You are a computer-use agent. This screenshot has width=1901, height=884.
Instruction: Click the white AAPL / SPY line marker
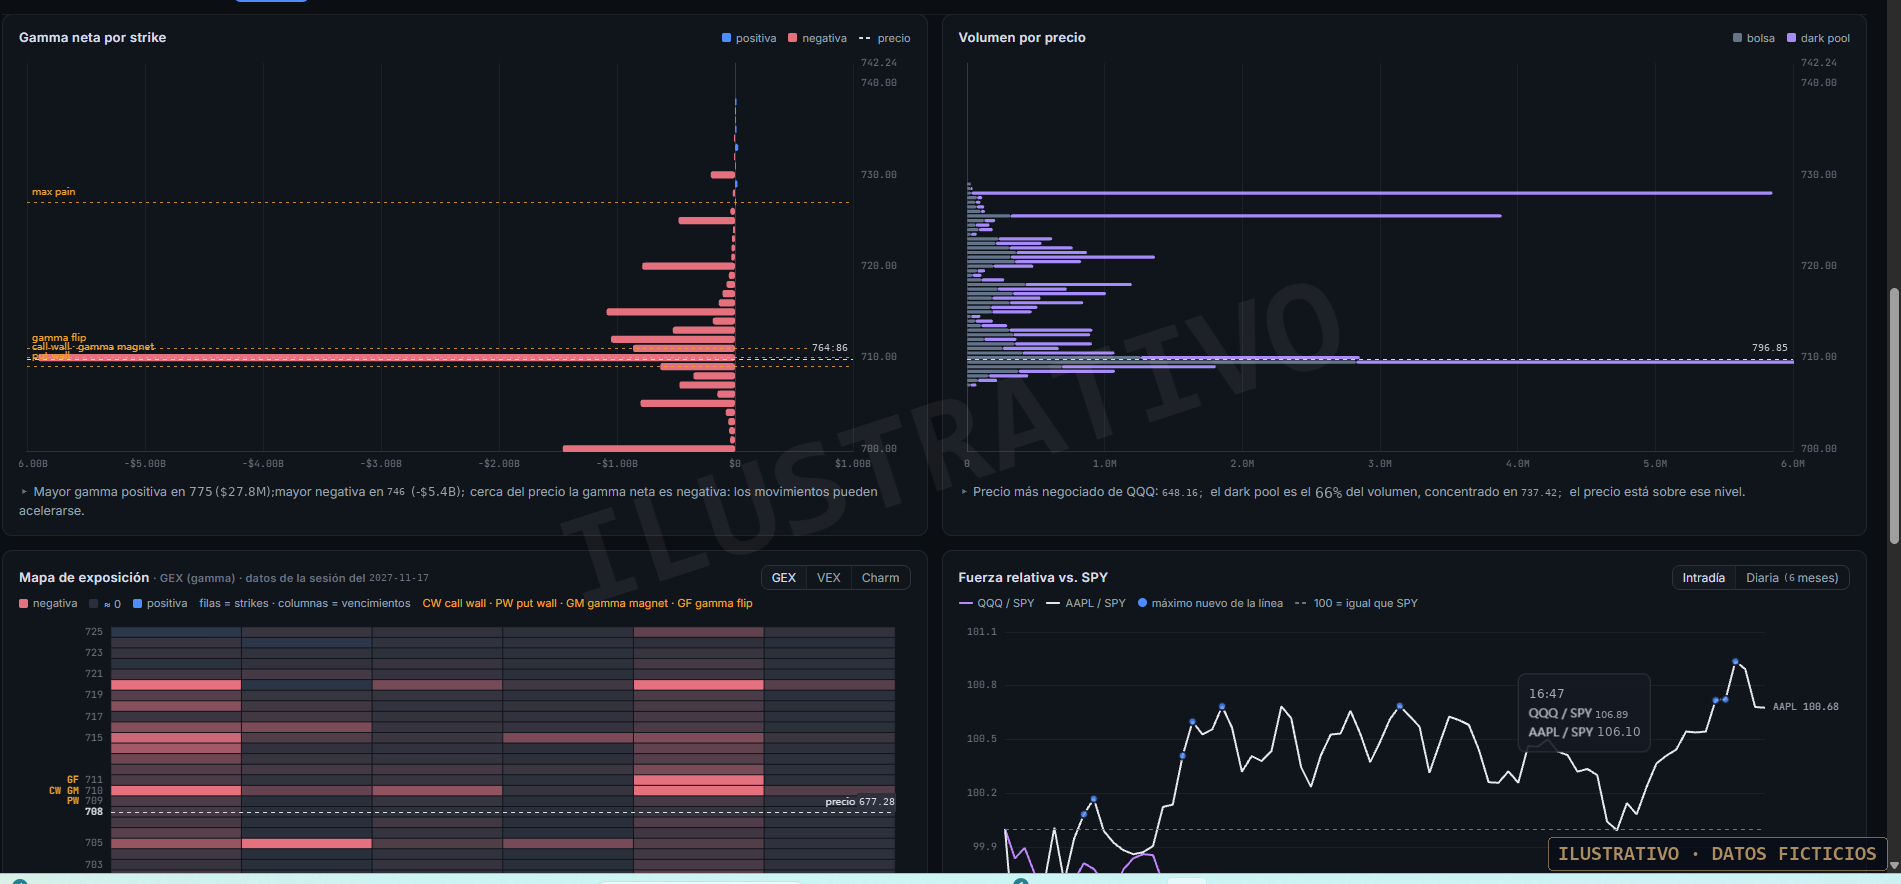[1053, 603]
